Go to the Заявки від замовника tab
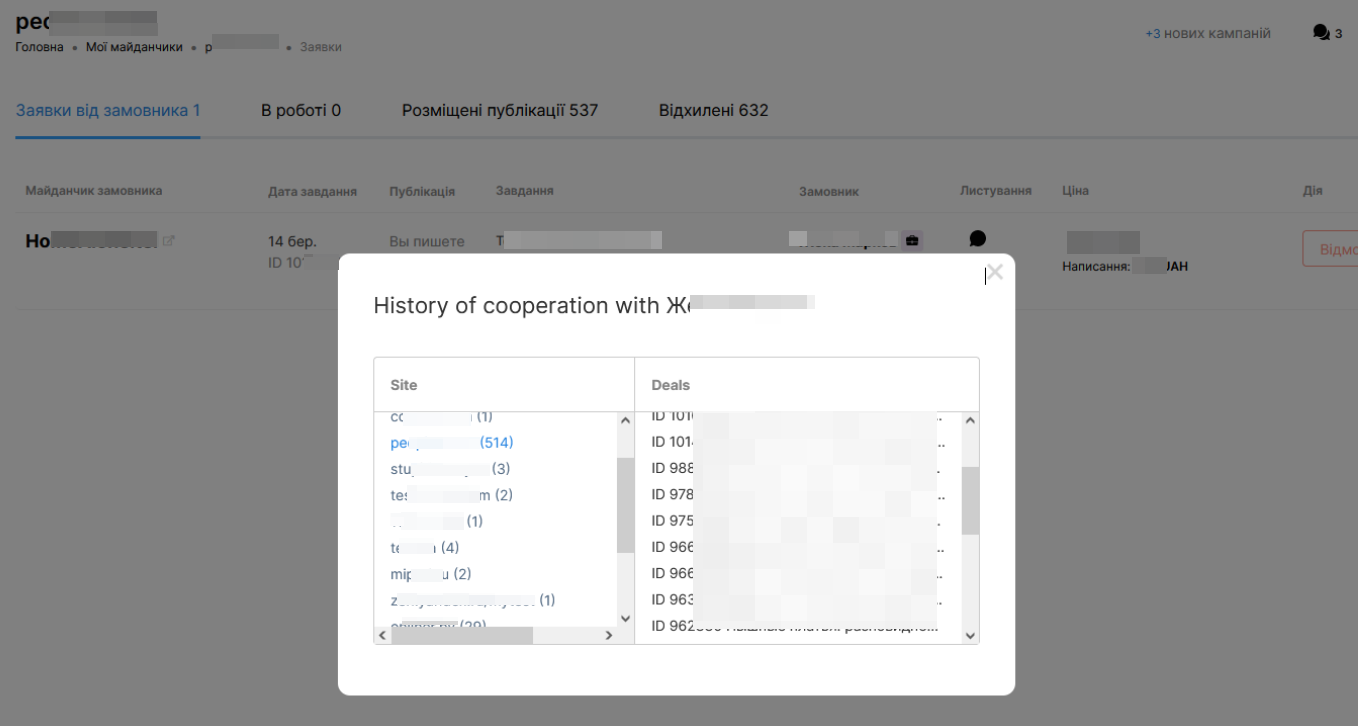Screen dimensions: 1358x726 point(108,110)
